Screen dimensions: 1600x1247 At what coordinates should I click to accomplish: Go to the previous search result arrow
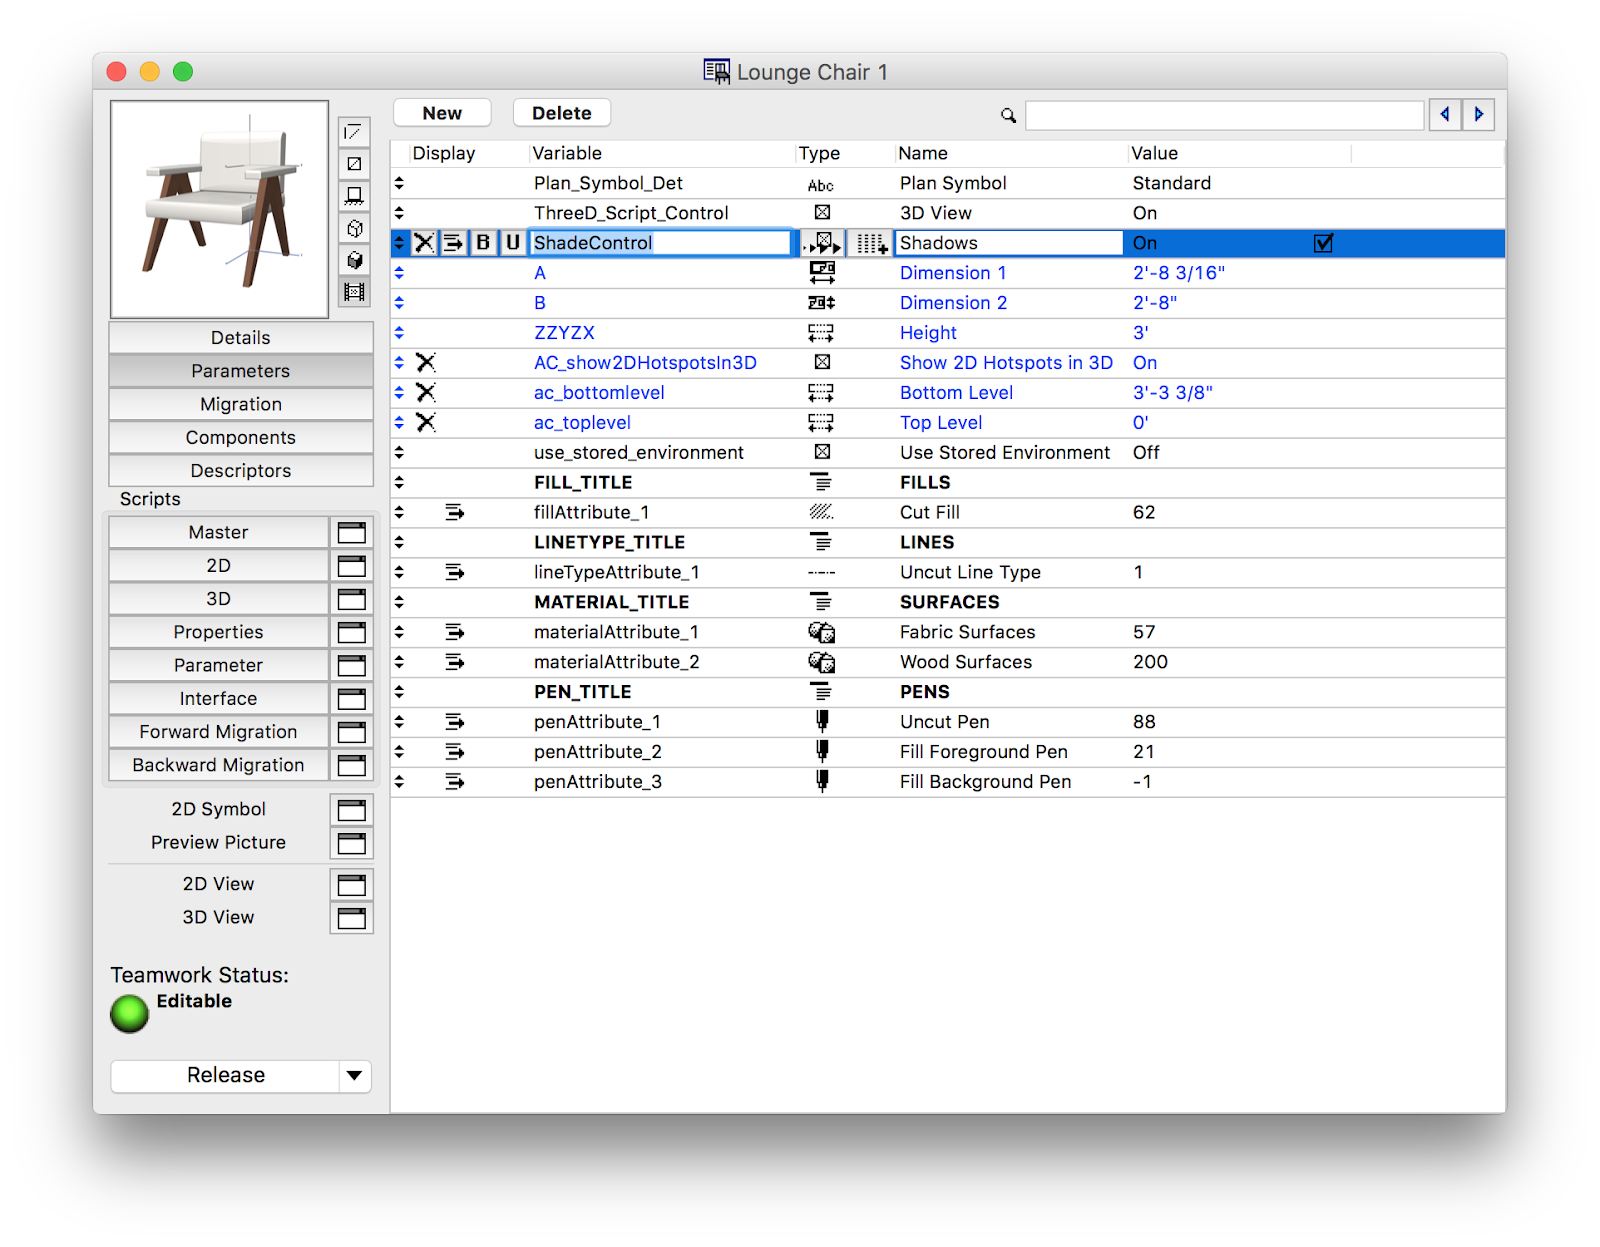pyautogui.click(x=1445, y=115)
